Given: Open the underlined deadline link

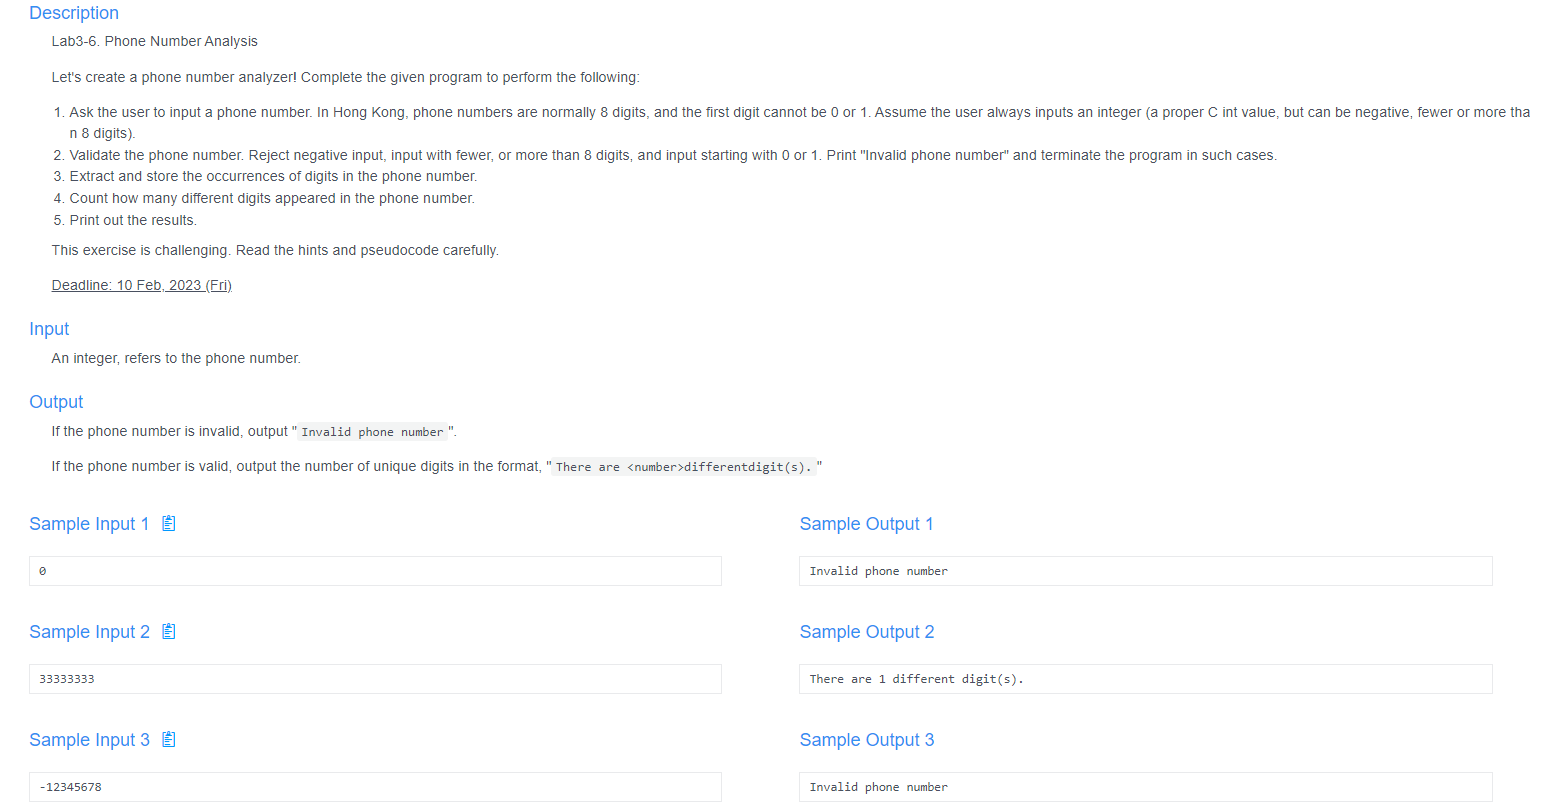Looking at the screenshot, I should point(141,284).
